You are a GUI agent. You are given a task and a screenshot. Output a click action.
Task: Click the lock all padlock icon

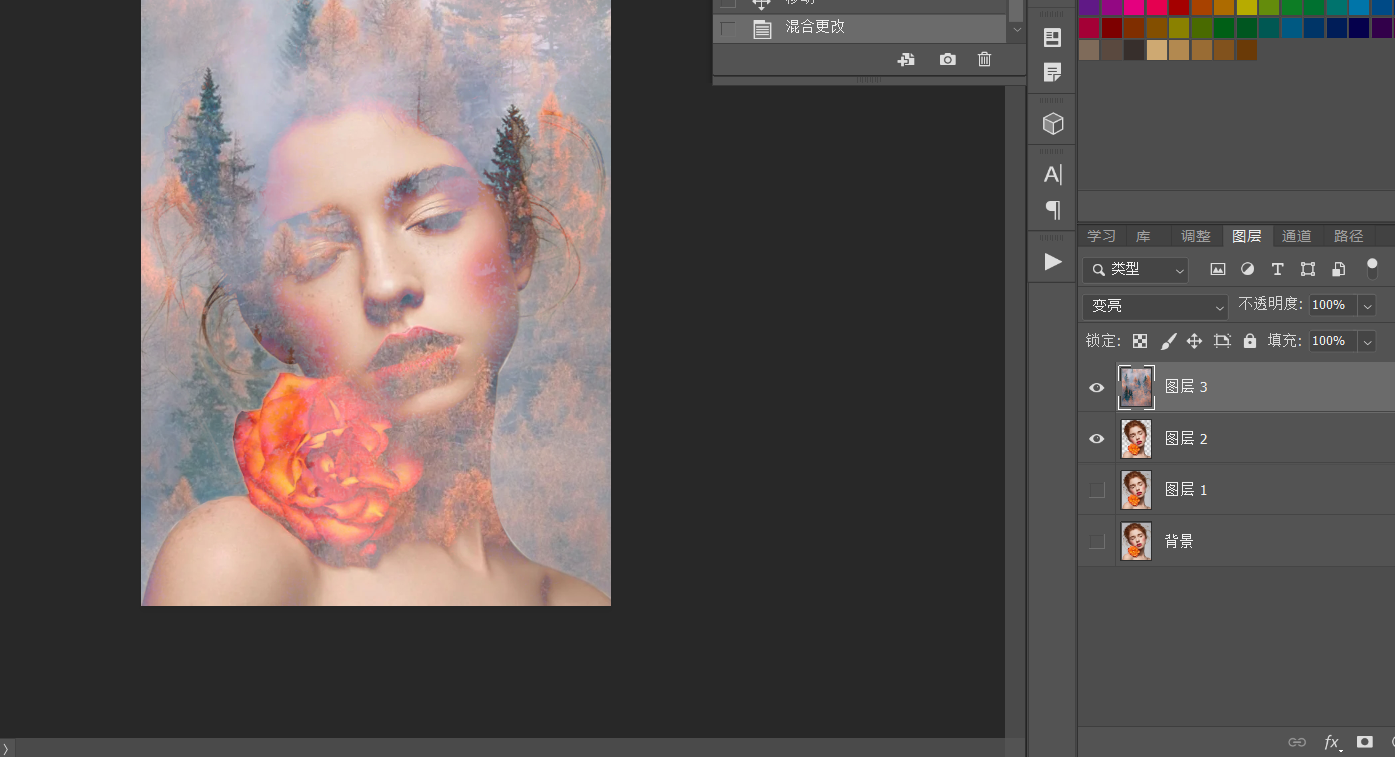pos(1249,341)
